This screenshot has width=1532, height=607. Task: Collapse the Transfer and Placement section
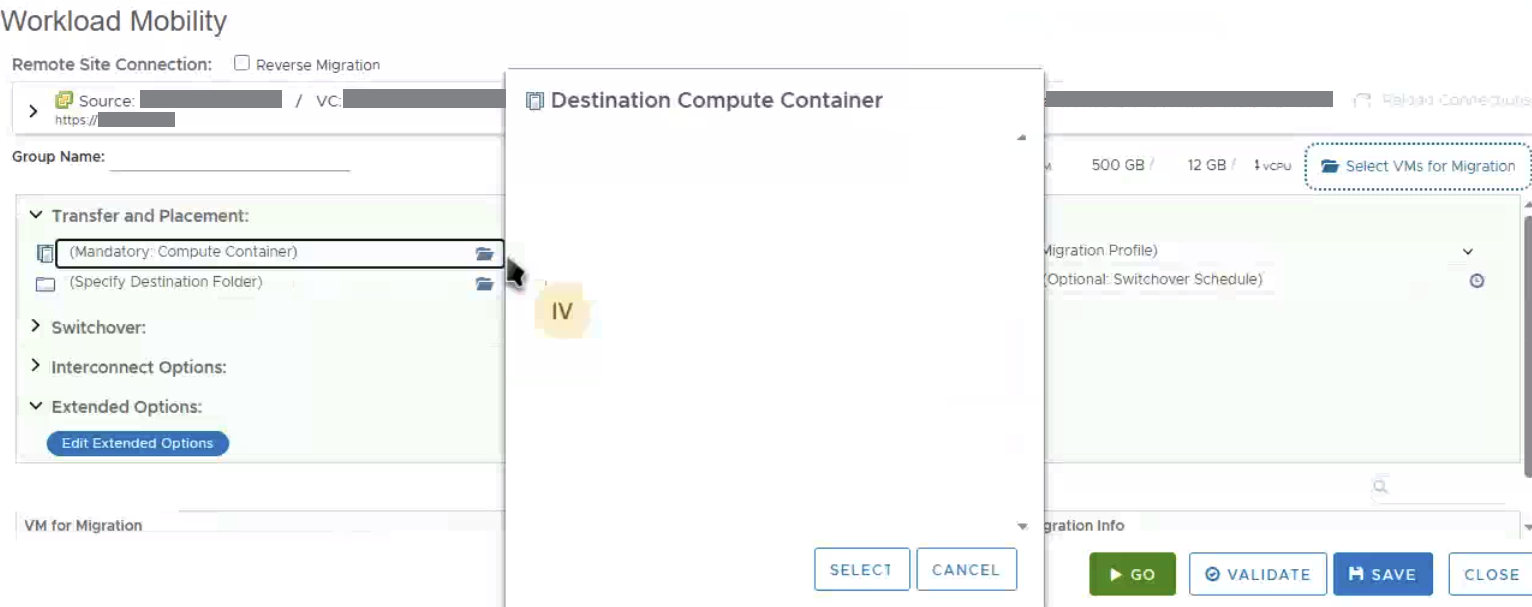tap(36, 215)
